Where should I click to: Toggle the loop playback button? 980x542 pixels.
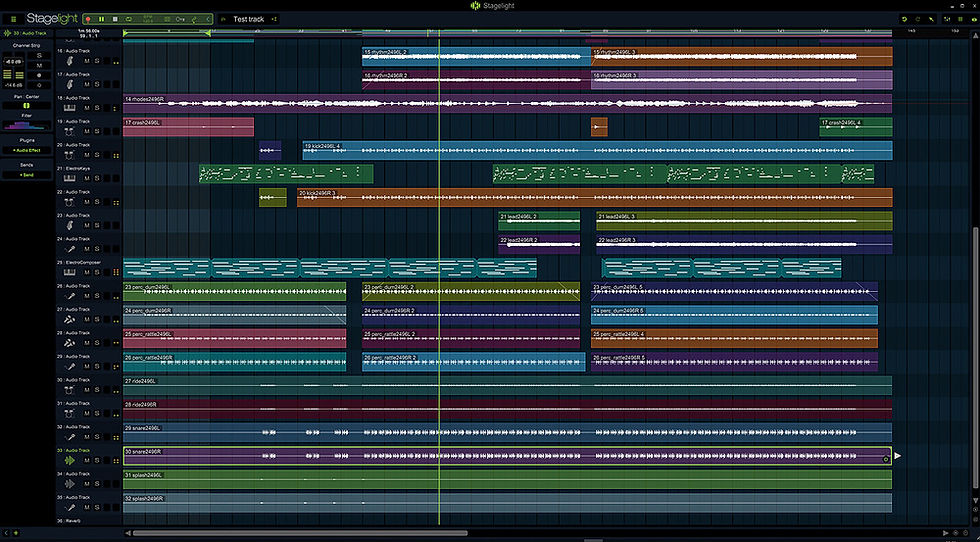(x=128, y=19)
